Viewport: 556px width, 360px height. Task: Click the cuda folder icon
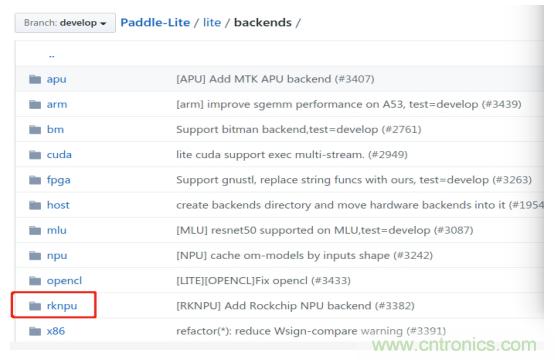tap(35, 155)
